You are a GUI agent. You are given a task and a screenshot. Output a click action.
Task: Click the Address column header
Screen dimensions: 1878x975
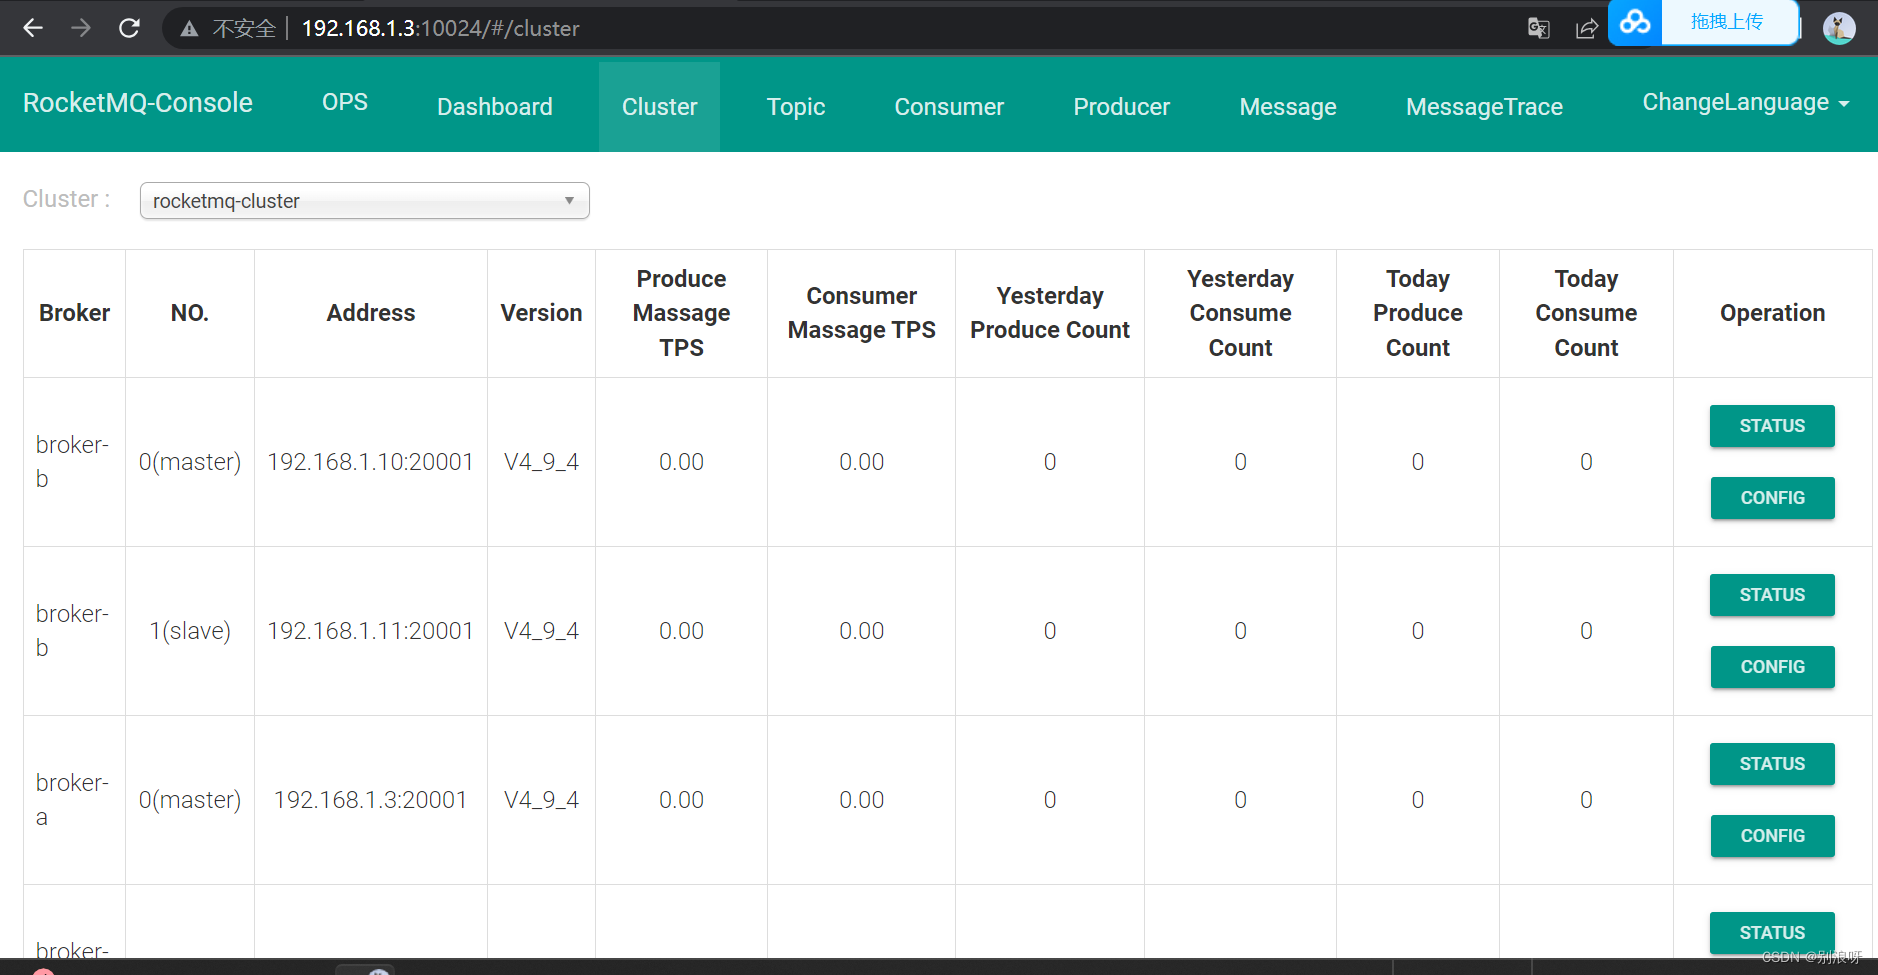click(371, 313)
